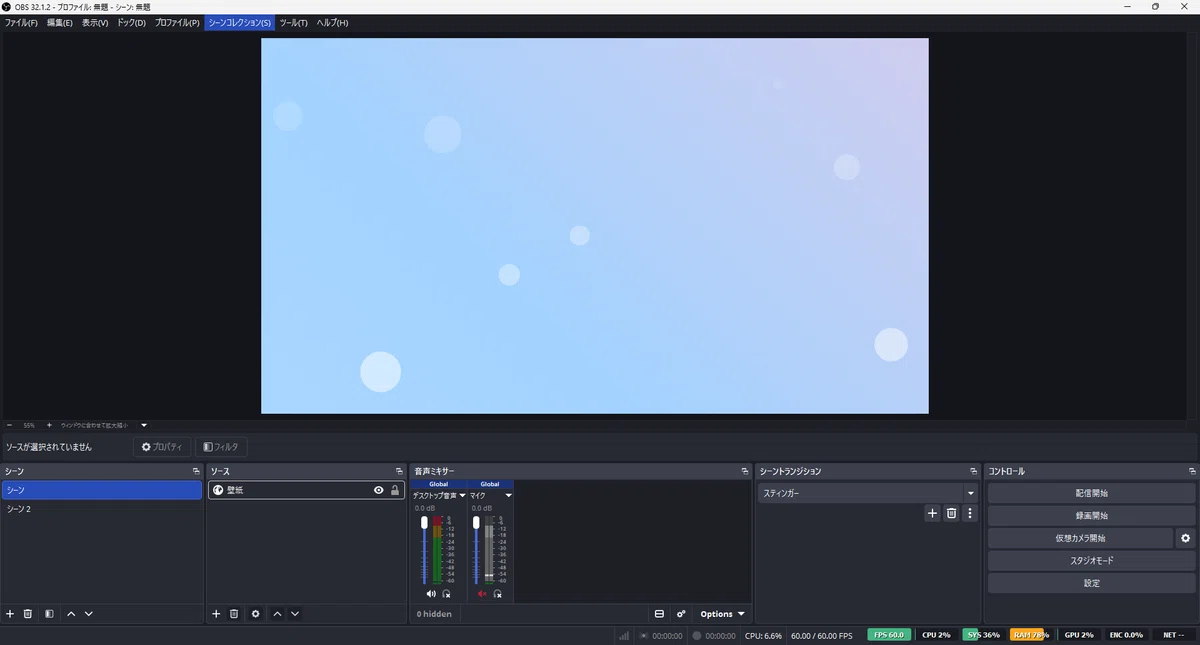Open the ドック(D) menu
1200x645 pixels.
(x=131, y=22)
